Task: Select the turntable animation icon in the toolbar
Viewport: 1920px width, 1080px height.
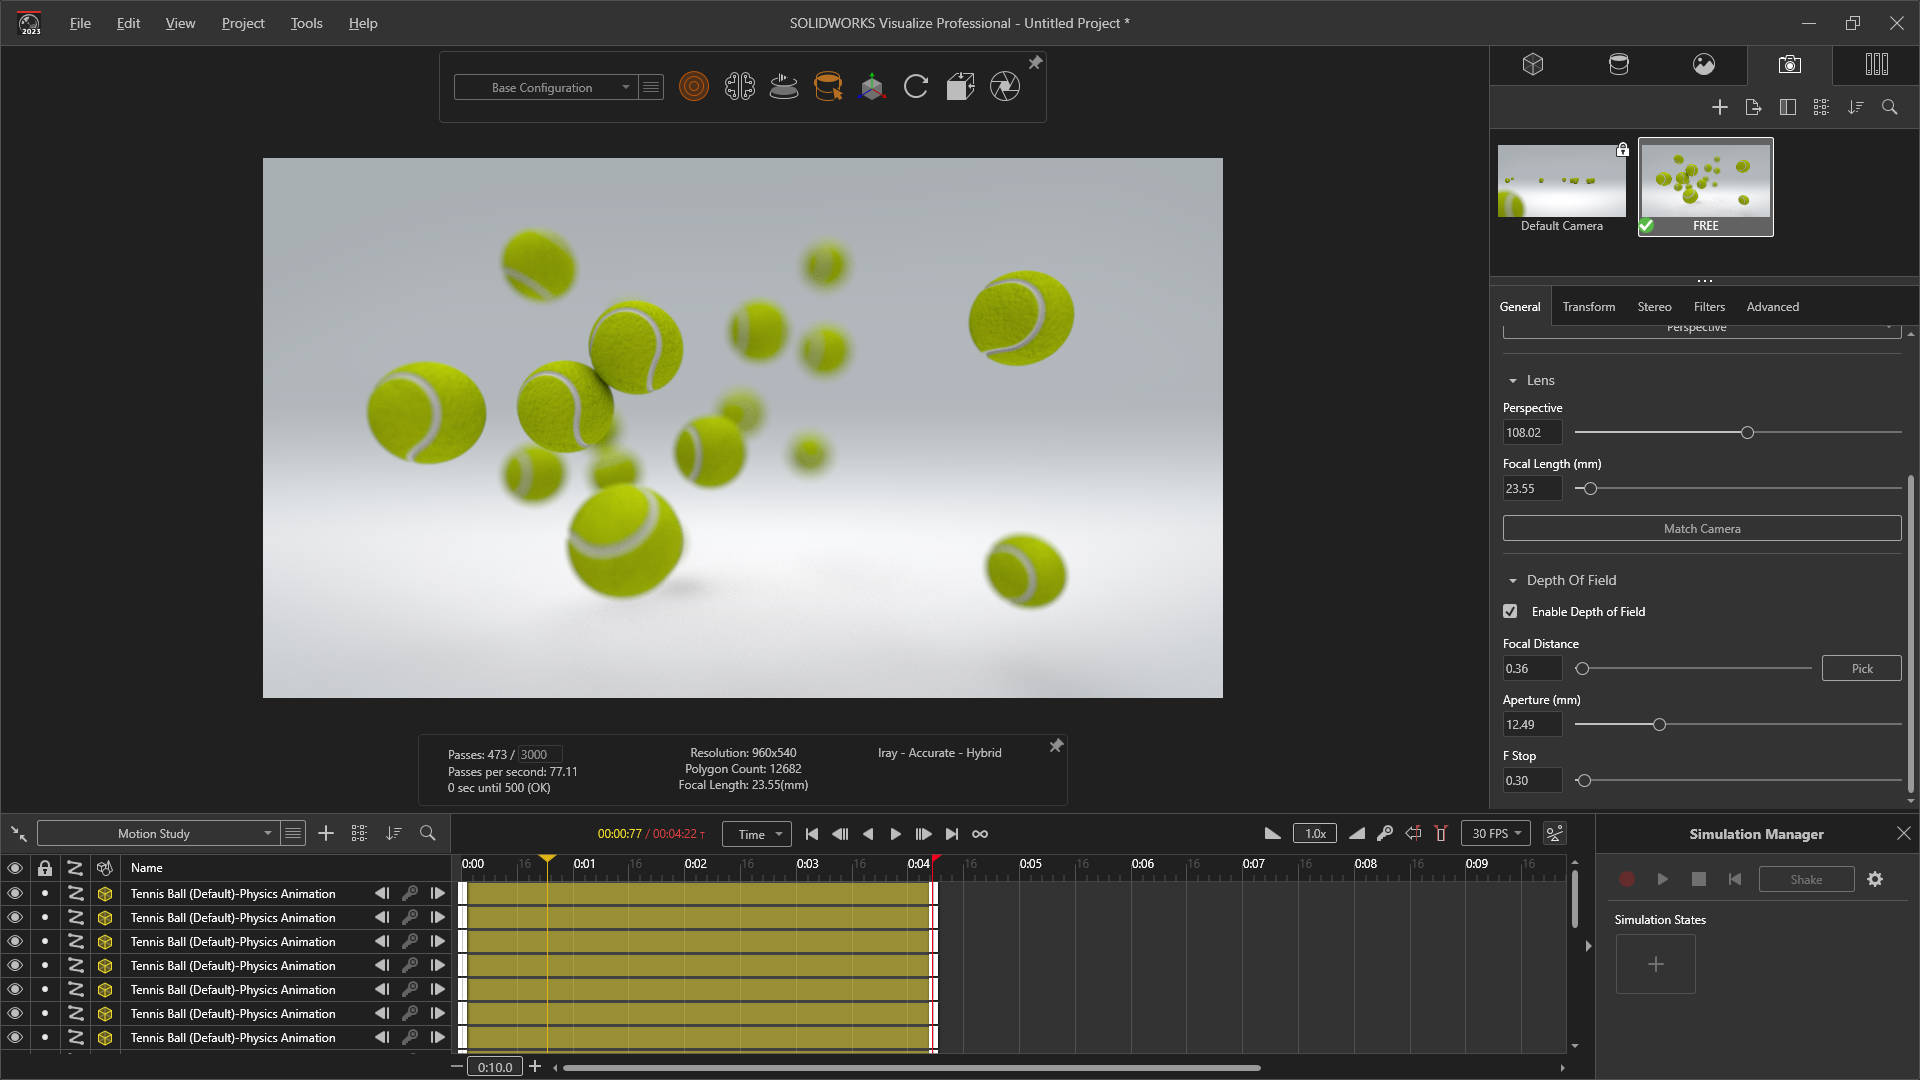Action: click(783, 86)
